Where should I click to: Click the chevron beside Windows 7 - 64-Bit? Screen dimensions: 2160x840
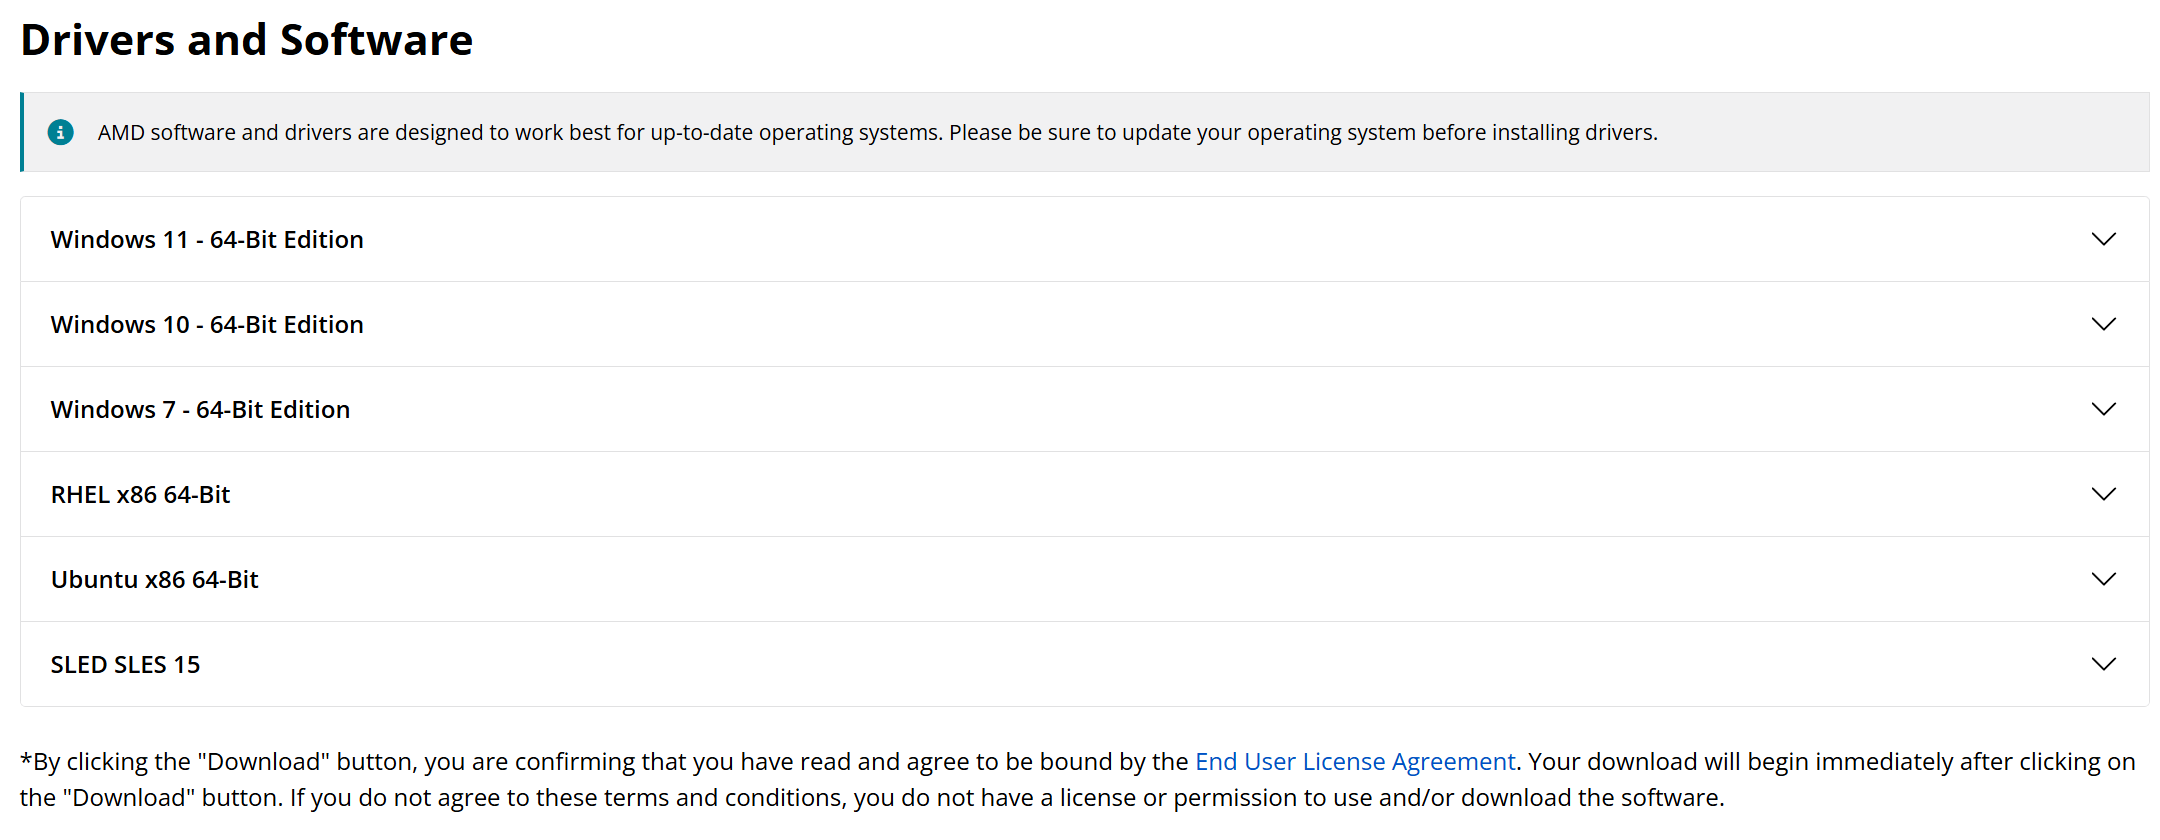click(2103, 409)
